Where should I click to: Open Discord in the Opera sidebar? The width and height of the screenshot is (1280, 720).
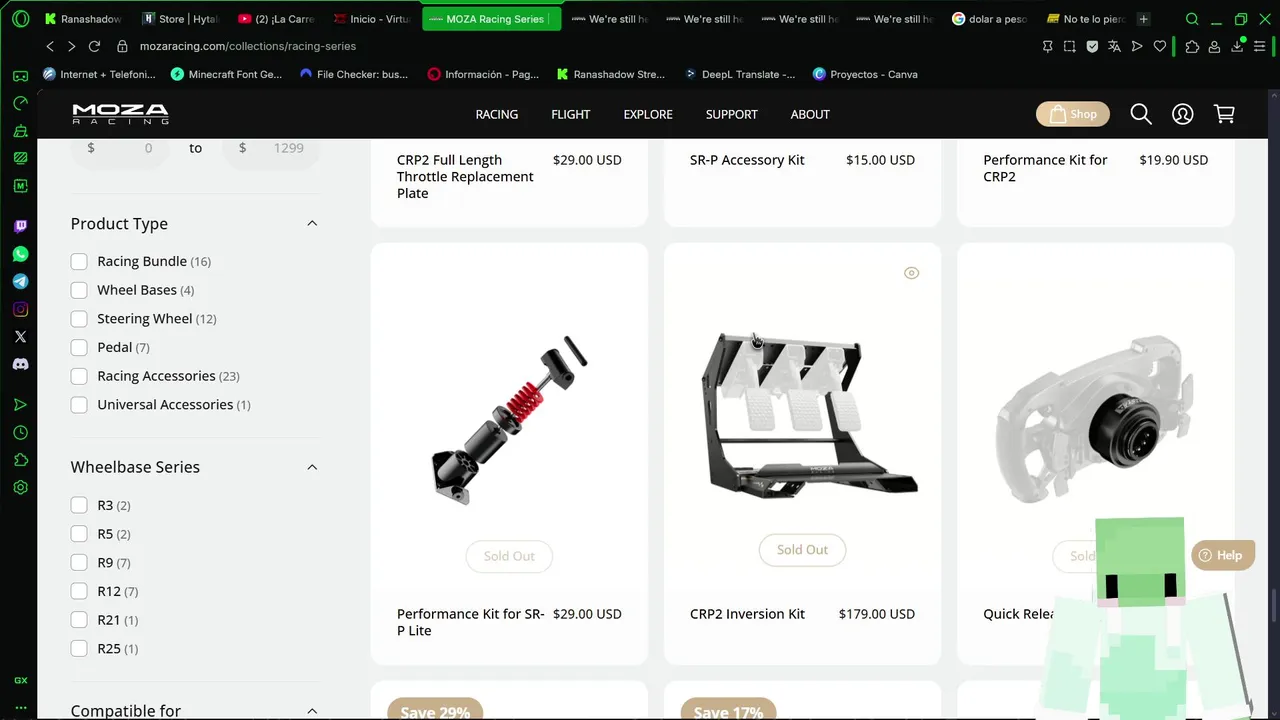coord(20,365)
